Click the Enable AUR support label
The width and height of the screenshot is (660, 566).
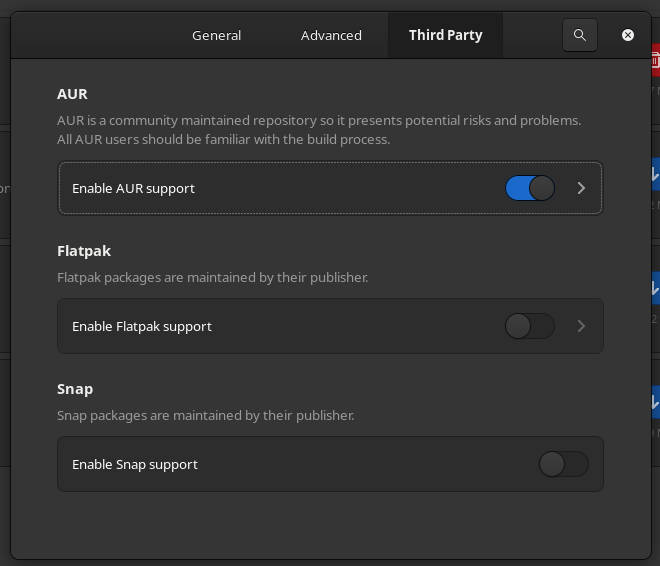tap(133, 189)
